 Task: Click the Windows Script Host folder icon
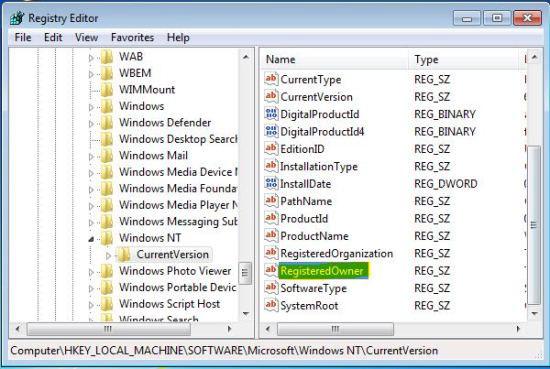click(x=107, y=303)
